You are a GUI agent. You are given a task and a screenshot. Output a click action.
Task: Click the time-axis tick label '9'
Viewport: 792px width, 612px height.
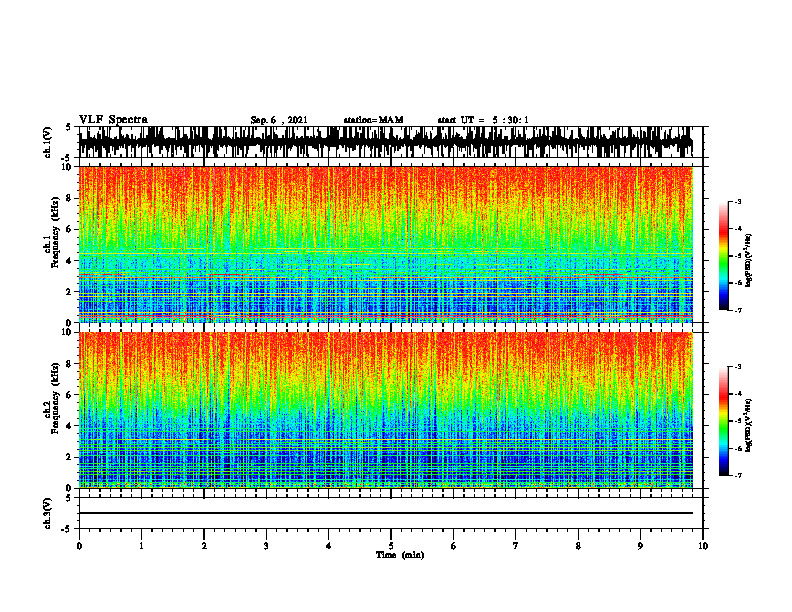(640, 546)
